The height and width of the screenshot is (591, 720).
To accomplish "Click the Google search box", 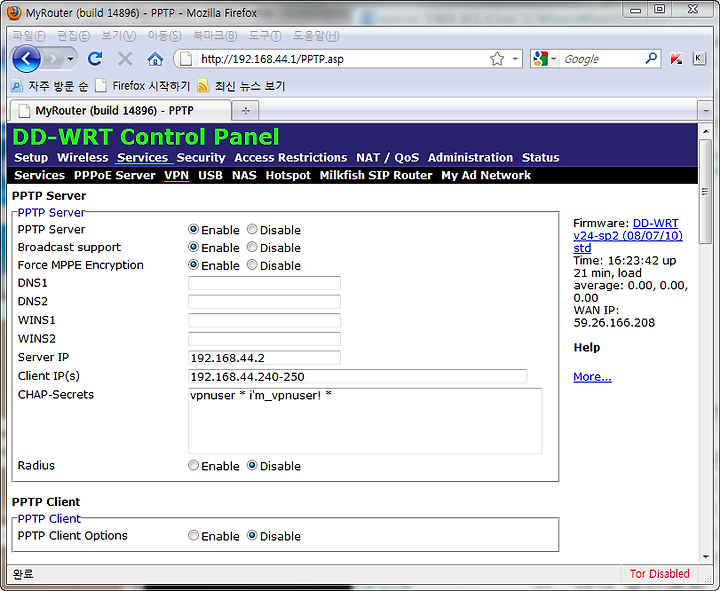I will [x=601, y=59].
